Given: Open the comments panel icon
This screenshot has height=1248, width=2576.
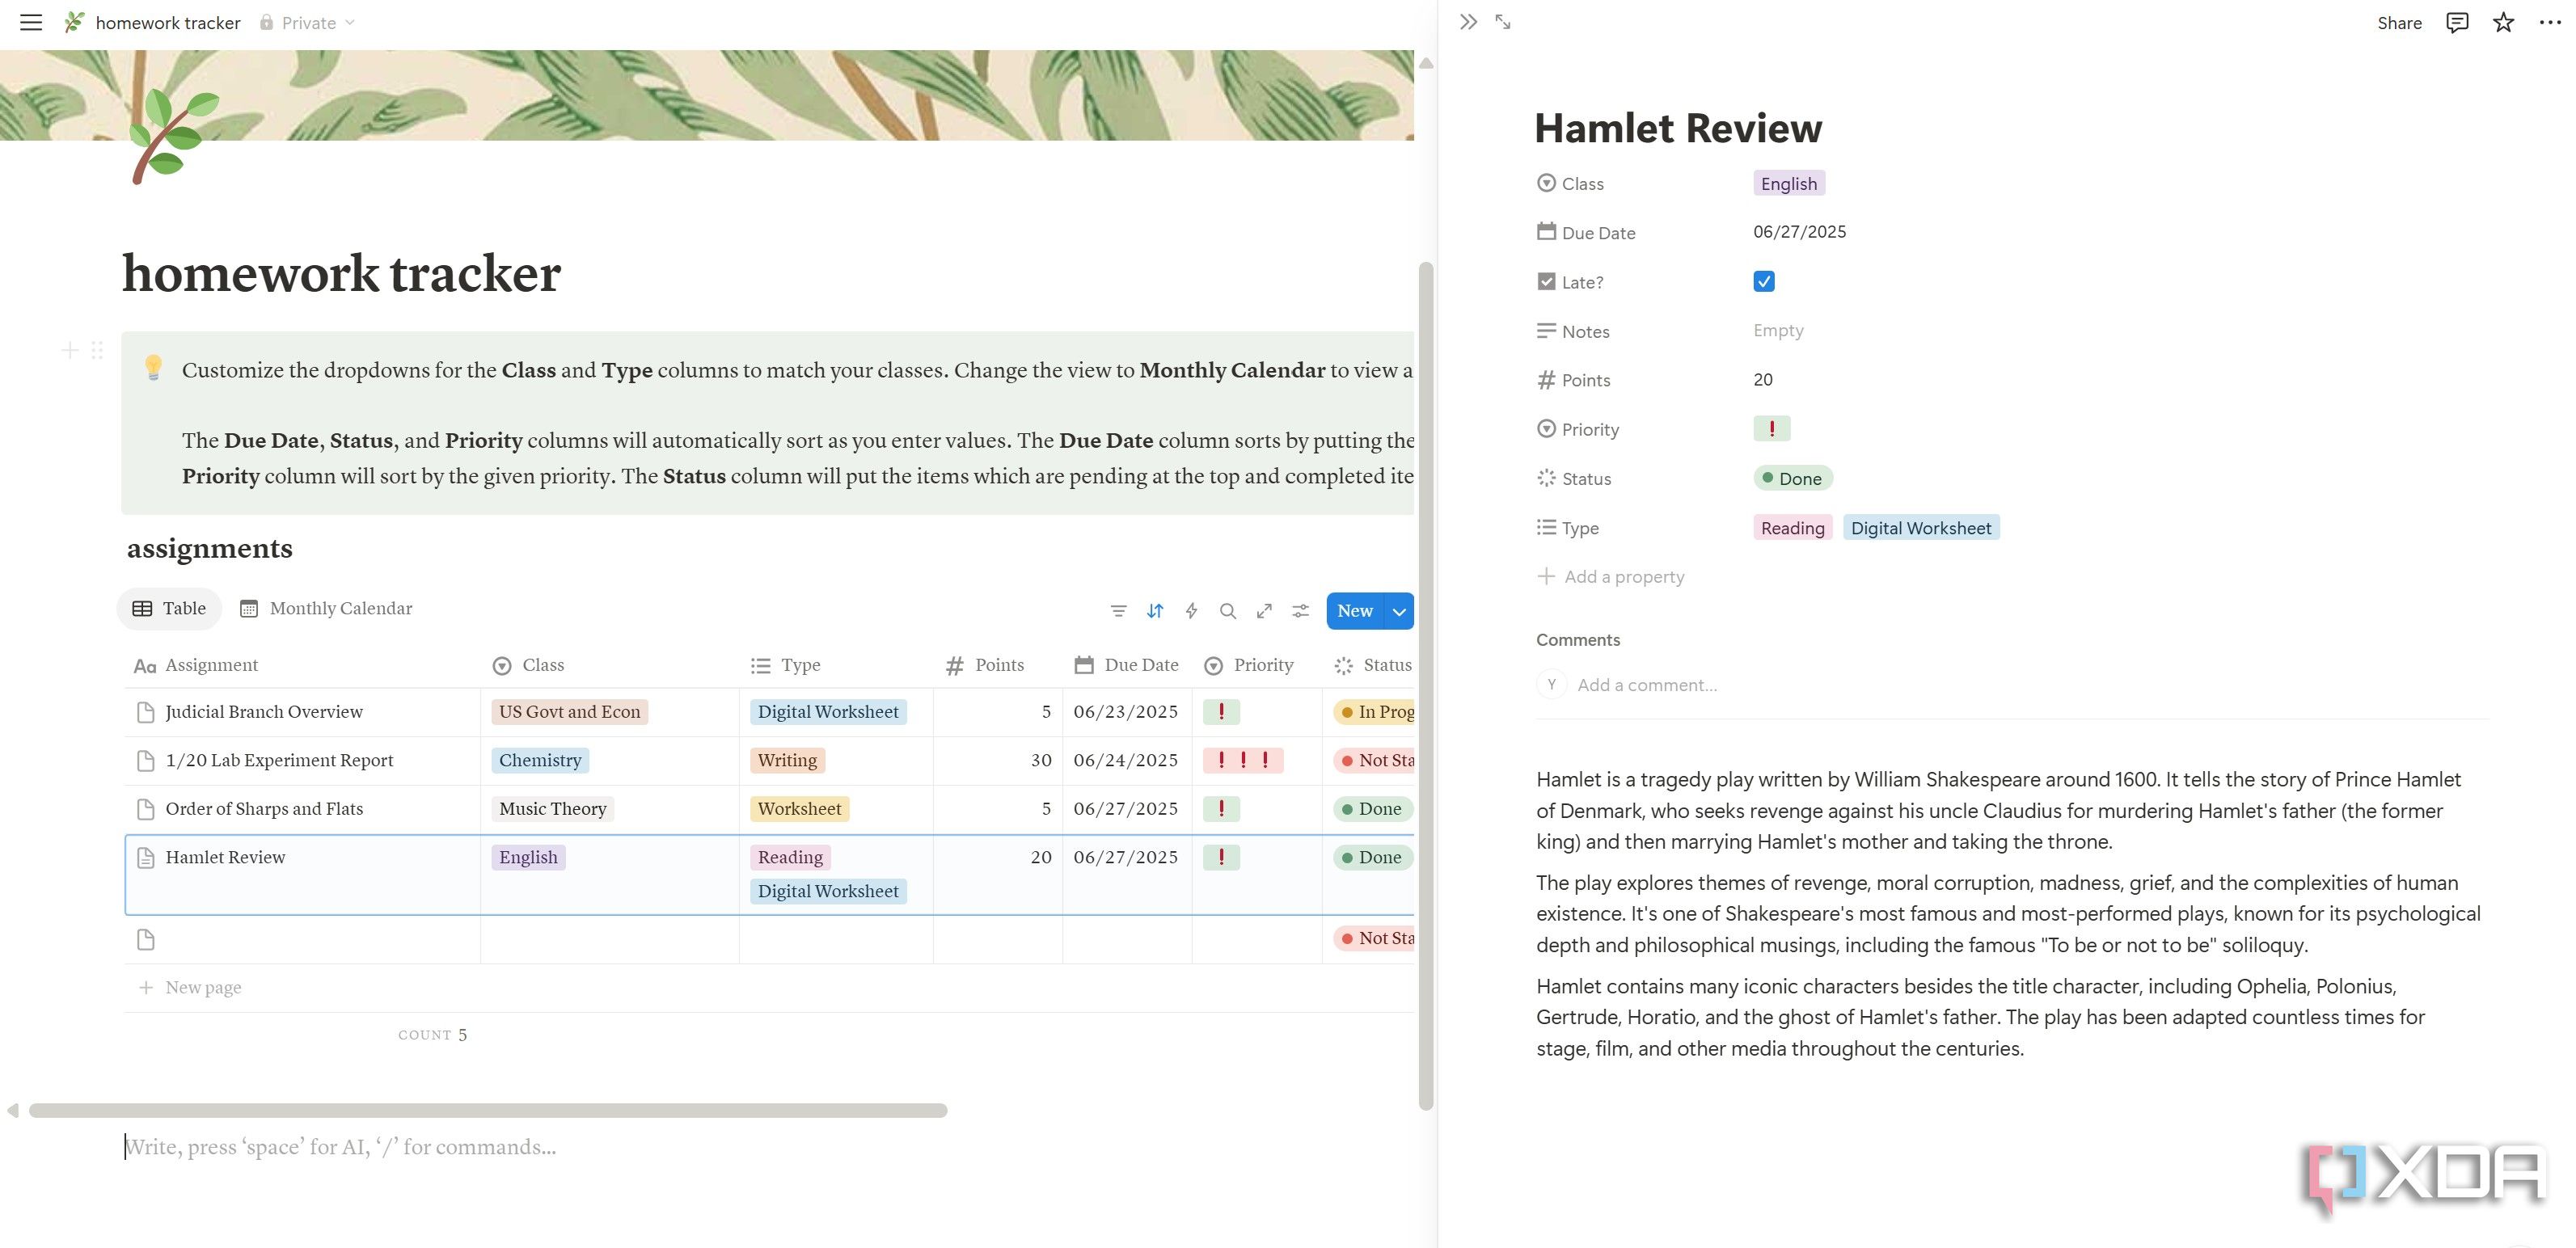Looking at the screenshot, I should click(2457, 22).
